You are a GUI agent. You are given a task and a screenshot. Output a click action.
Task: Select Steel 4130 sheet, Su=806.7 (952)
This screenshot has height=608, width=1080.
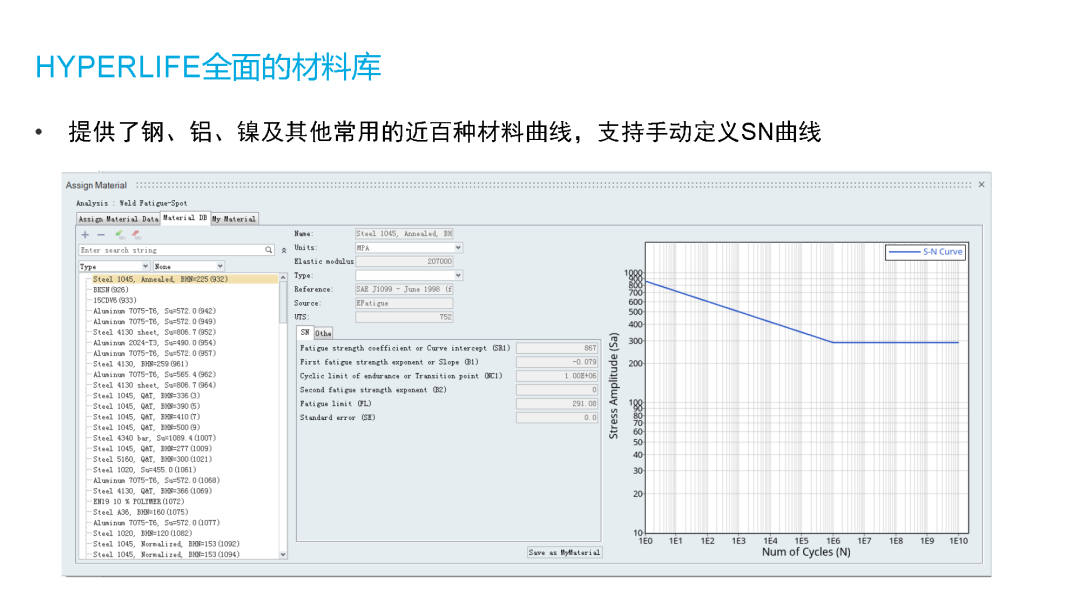154,332
